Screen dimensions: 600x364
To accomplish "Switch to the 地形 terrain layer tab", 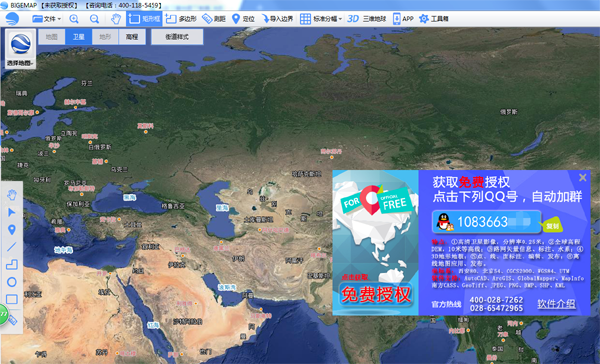I will pyautogui.click(x=105, y=37).
